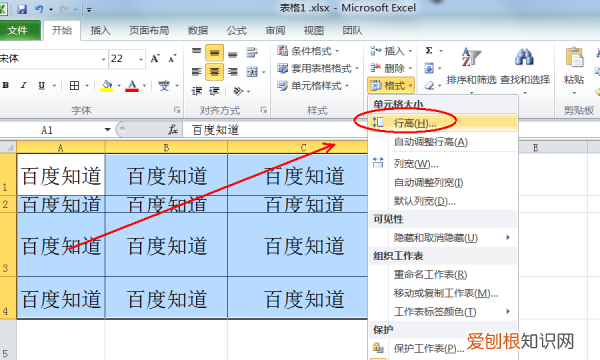600x360 pixels.
Task: Expand the font name dropdown
Action: (103, 59)
